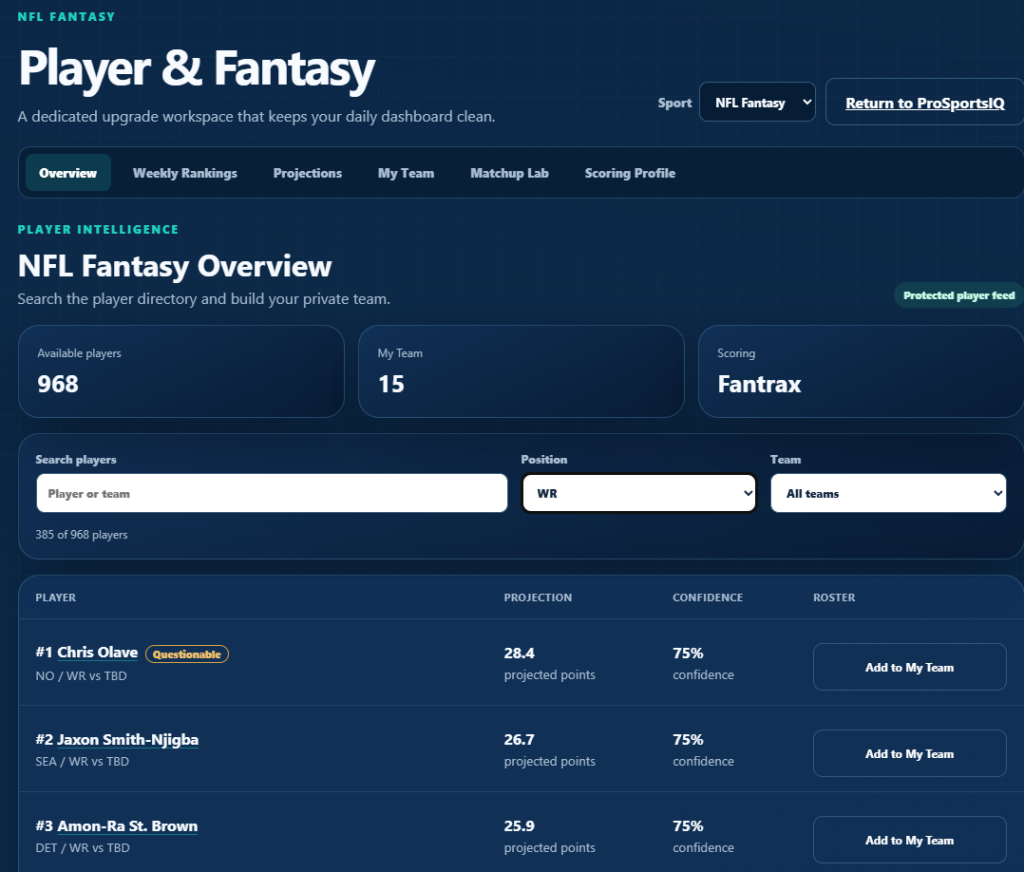Open the Weekly Rankings tab
Viewport: 1024px width, 872px height.
coord(185,173)
